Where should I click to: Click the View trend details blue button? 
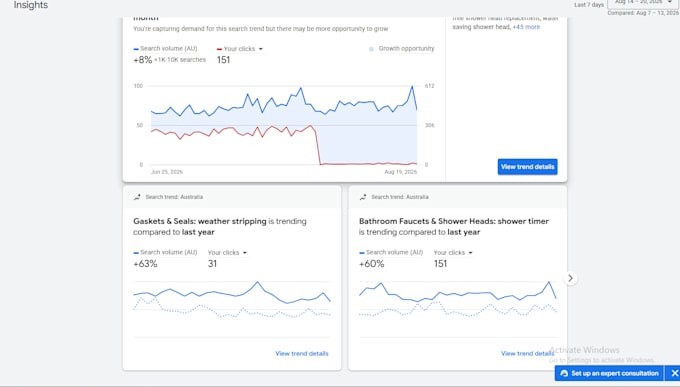tap(527, 167)
